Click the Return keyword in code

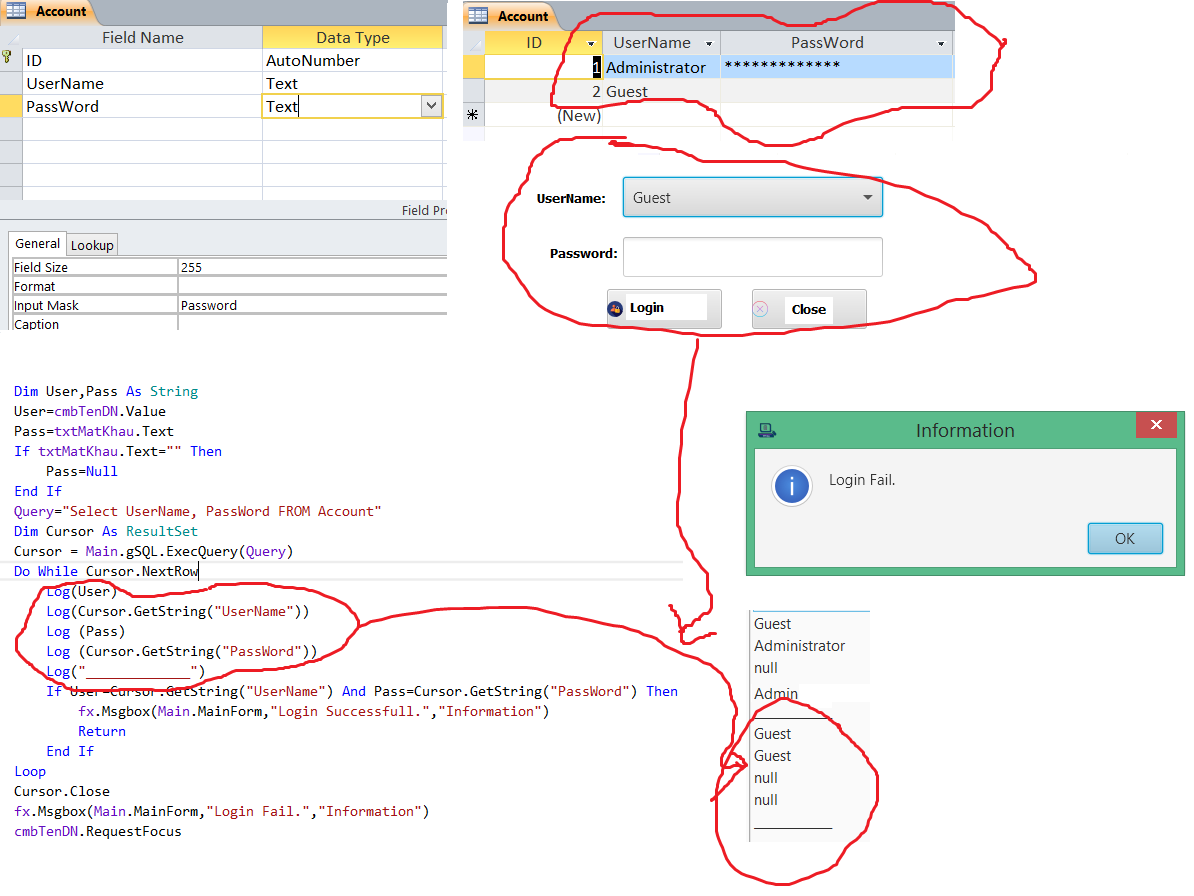click(x=102, y=731)
